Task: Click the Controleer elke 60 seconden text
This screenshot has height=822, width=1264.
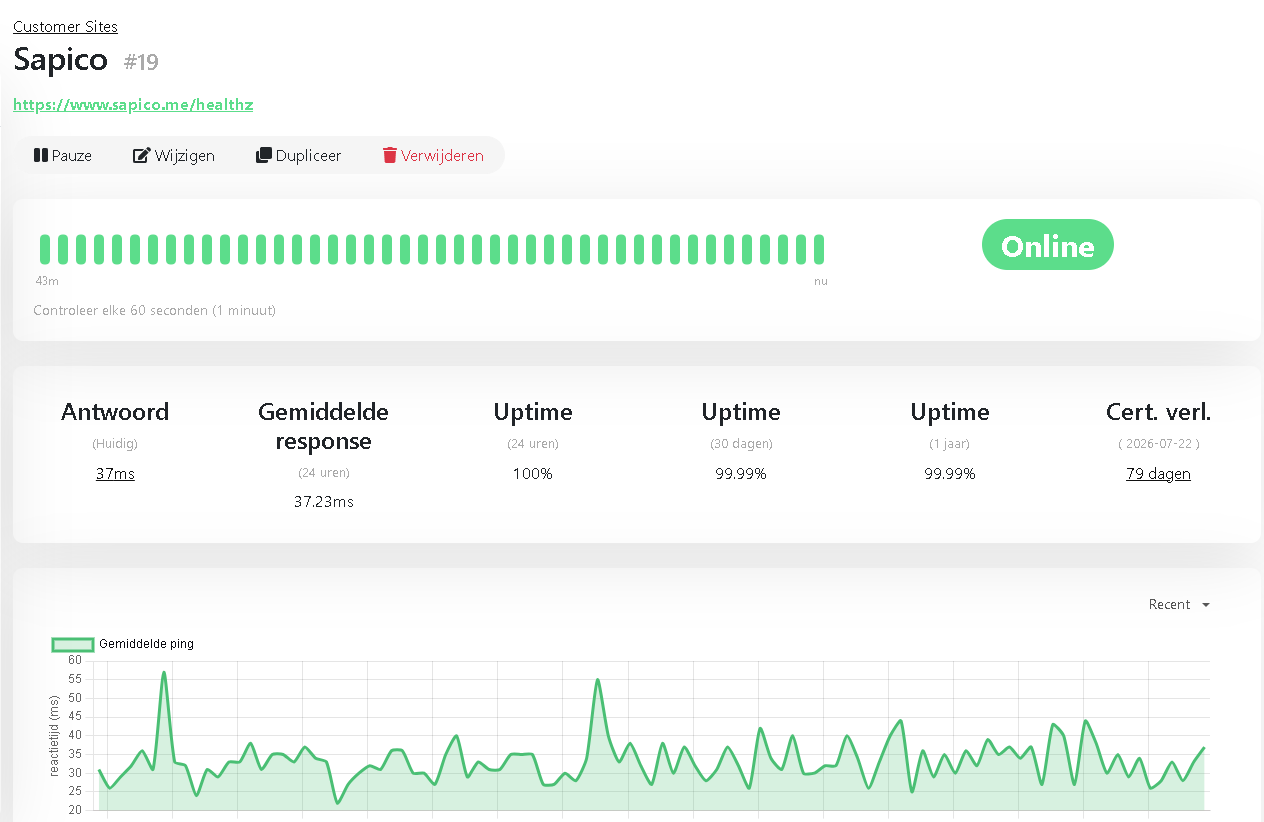Action: click(154, 310)
